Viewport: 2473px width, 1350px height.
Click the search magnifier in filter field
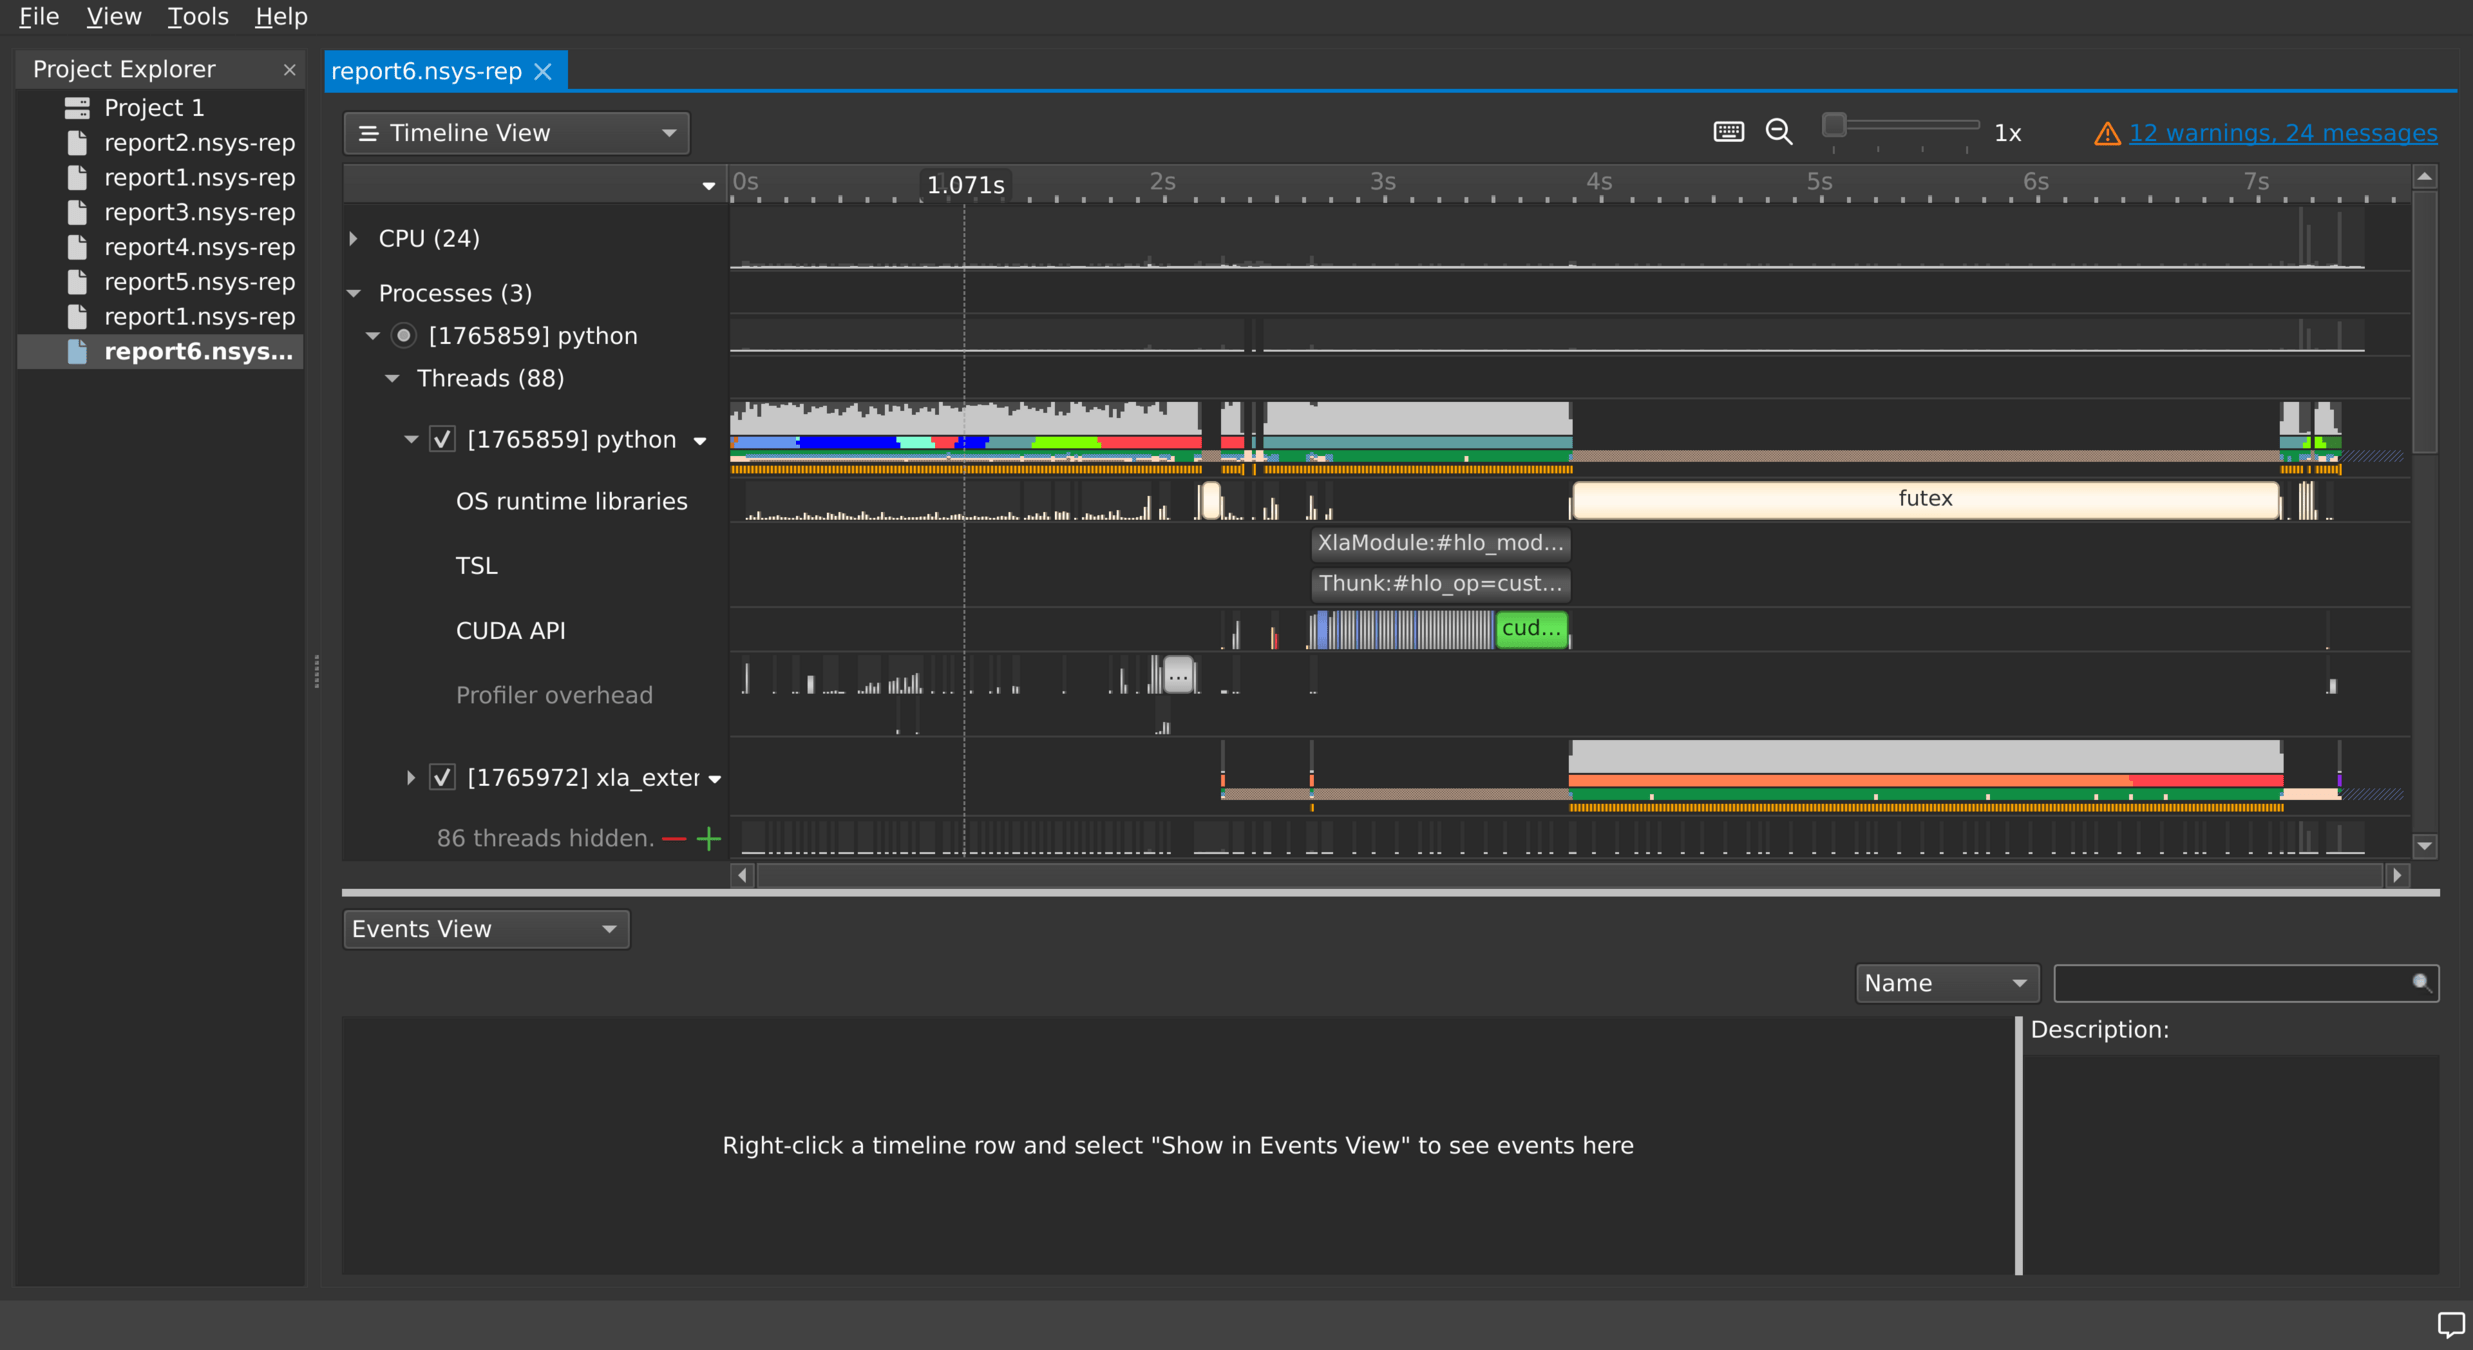tap(2421, 983)
